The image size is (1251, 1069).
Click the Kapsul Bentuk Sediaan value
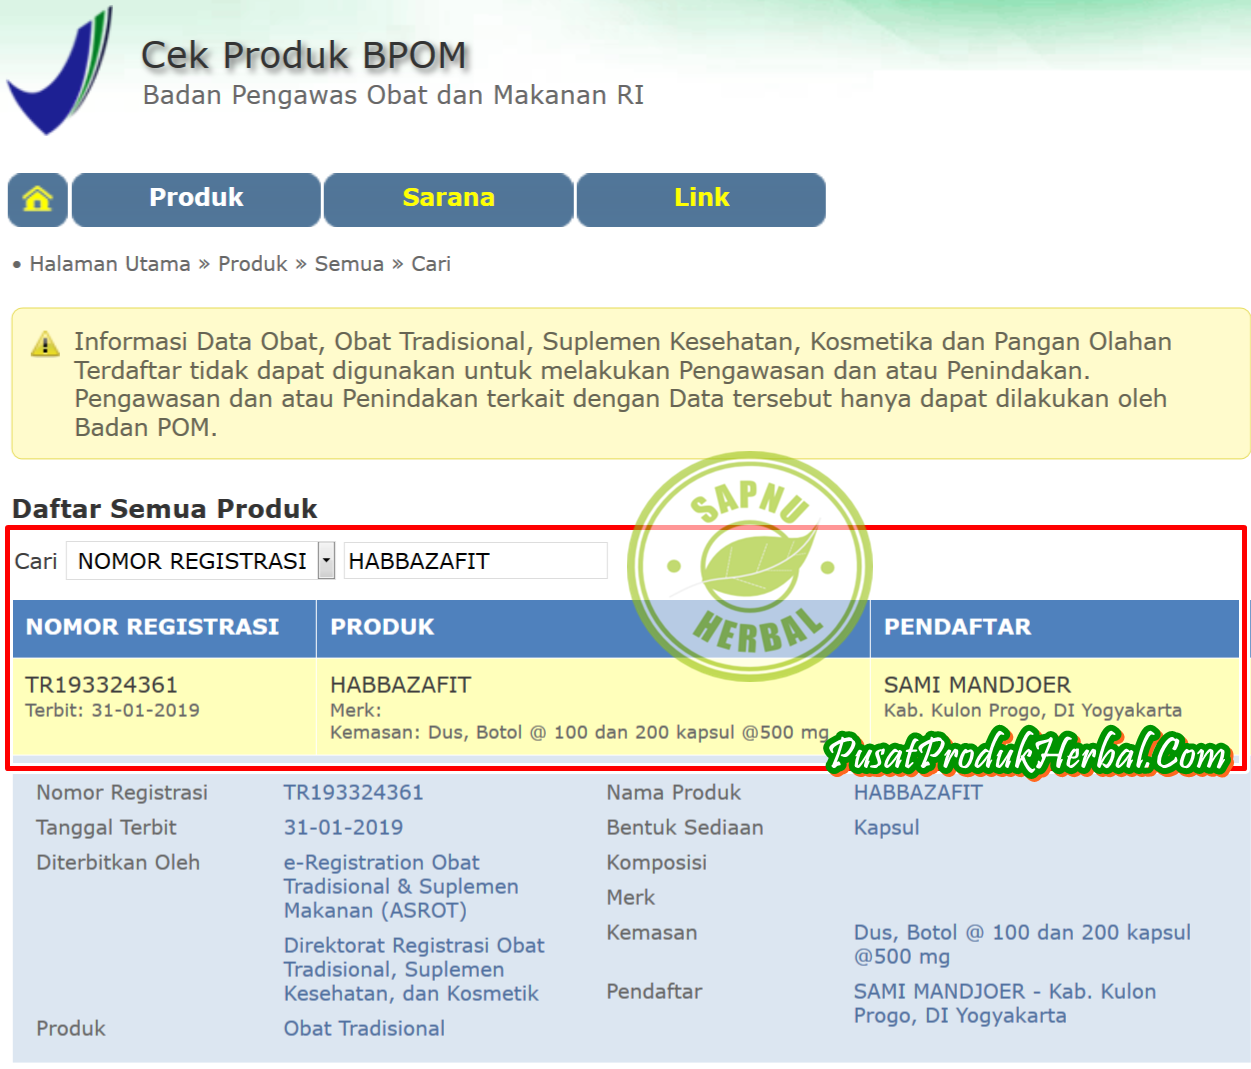point(886,828)
